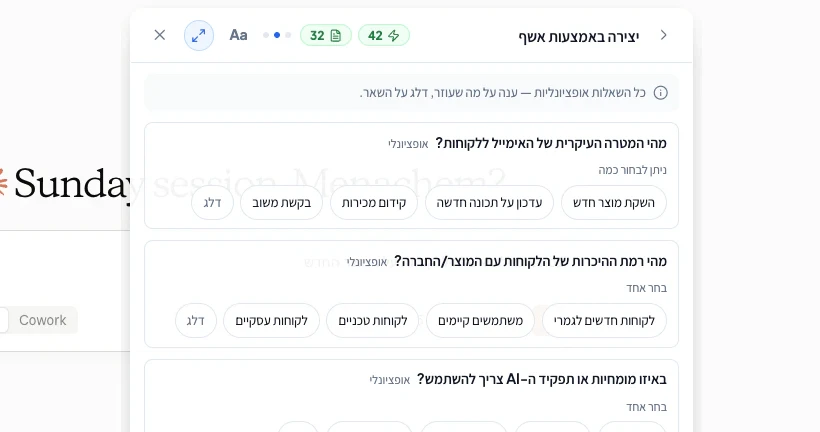The image size is (820, 432).
Task: Select the בקשת משוב chip
Action: coord(281,202)
